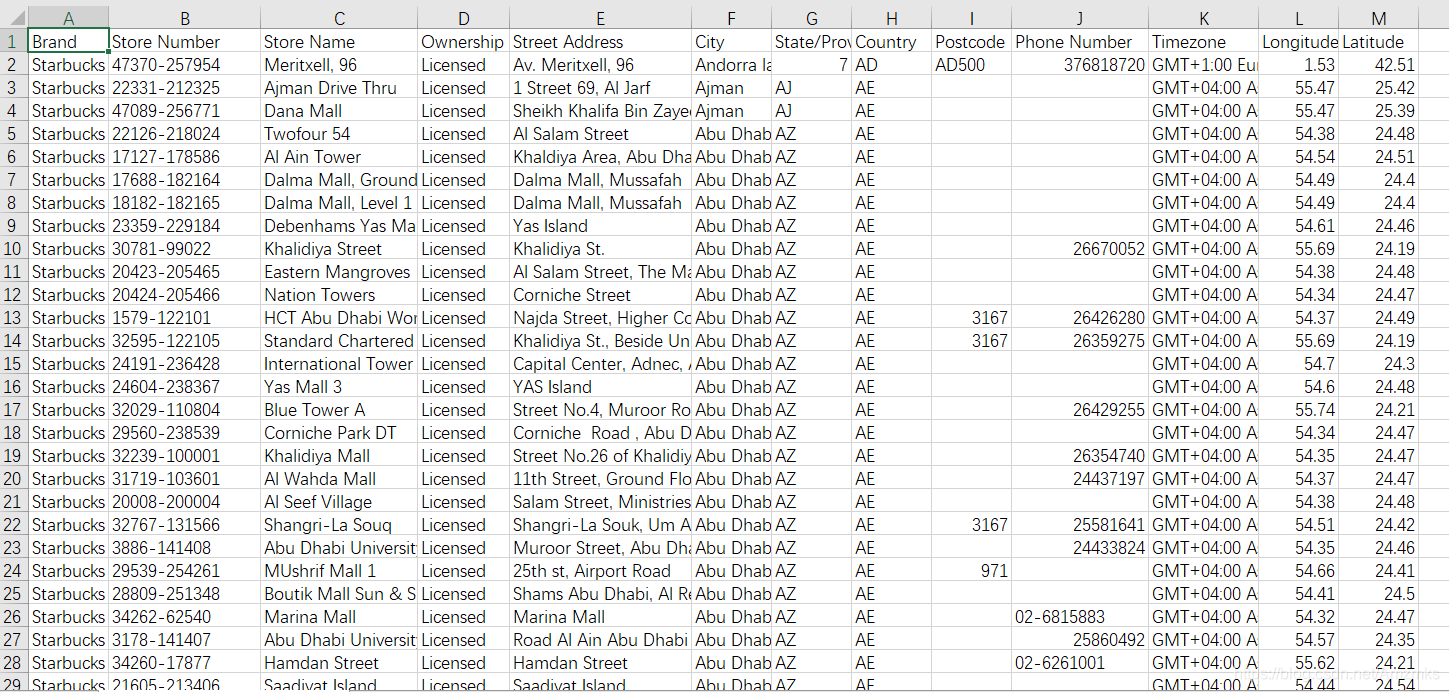This screenshot has height=692, width=1449.
Task: Click store name 'Shangri-La Souq'
Action: point(339,525)
